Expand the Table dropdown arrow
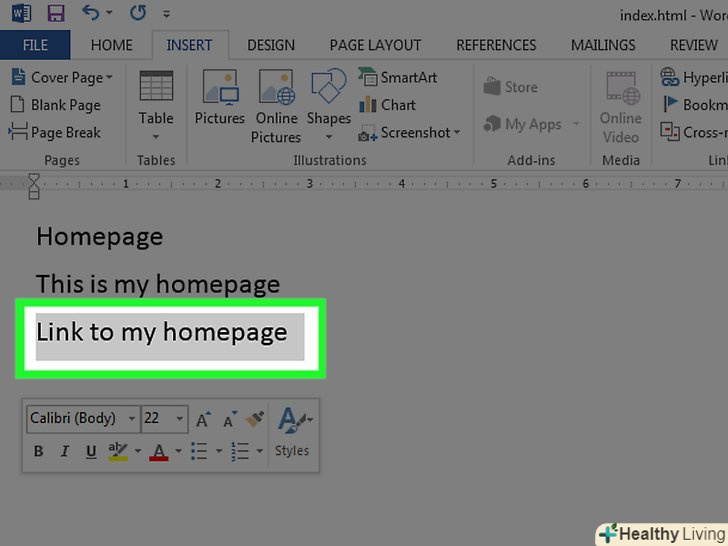 (x=156, y=136)
